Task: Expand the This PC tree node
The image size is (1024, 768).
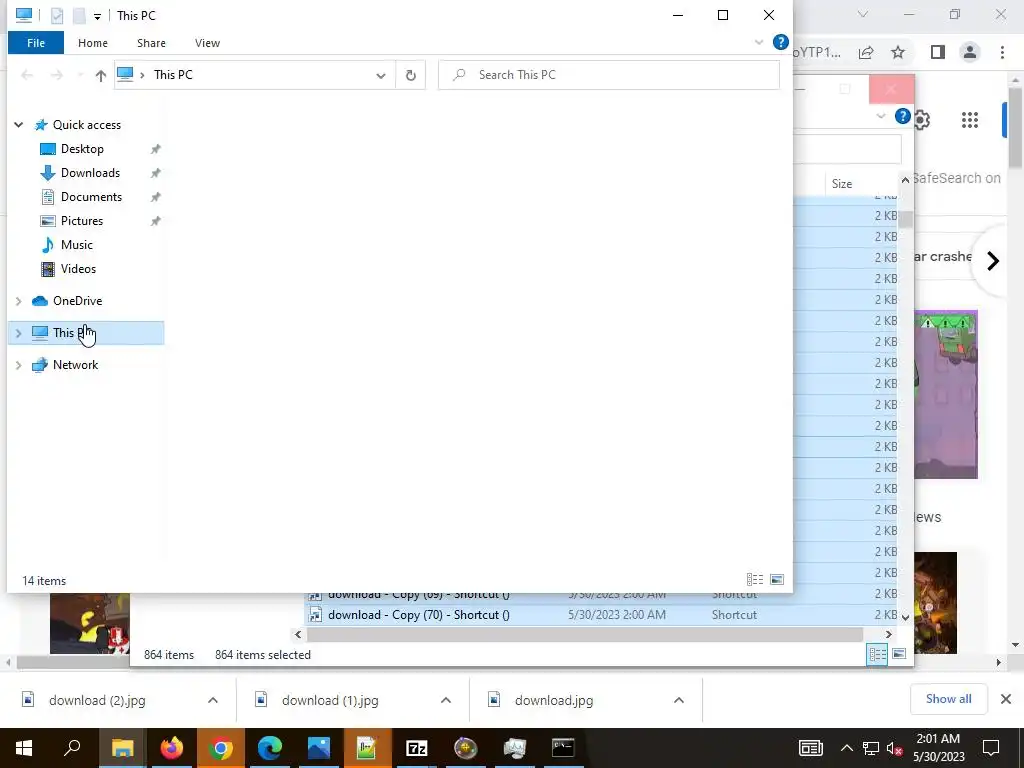Action: pyautogui.click(x=18, y=333)
